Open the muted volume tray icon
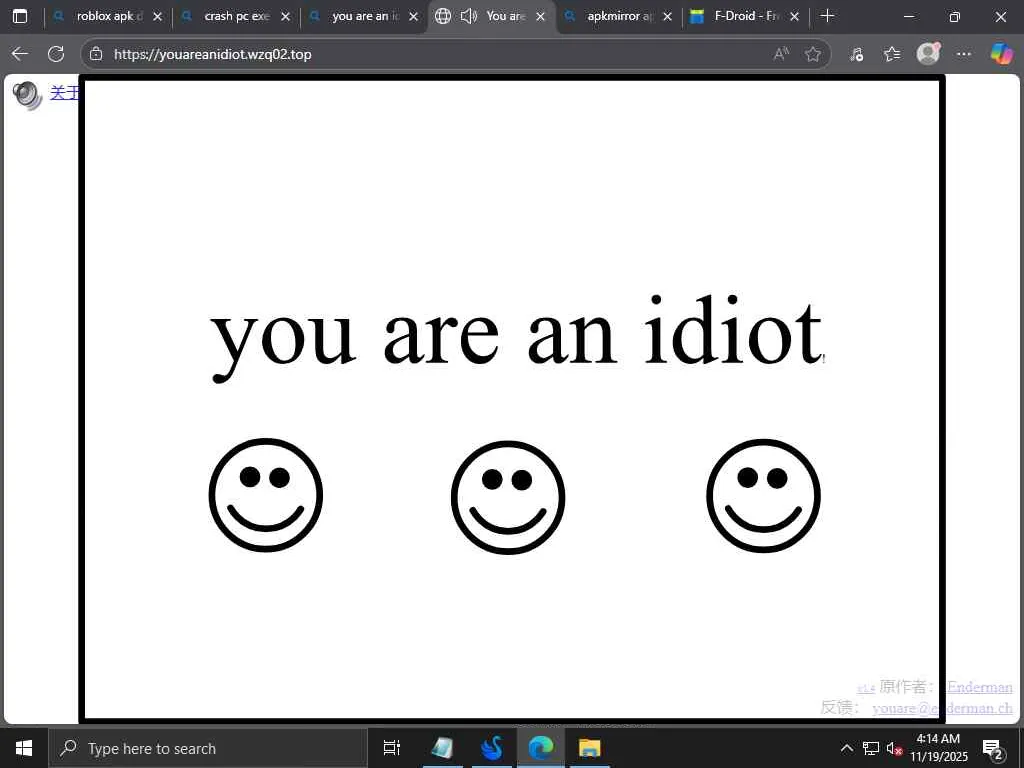The height and width of the screenshot is (768, 1024). (x=894, y=748)
